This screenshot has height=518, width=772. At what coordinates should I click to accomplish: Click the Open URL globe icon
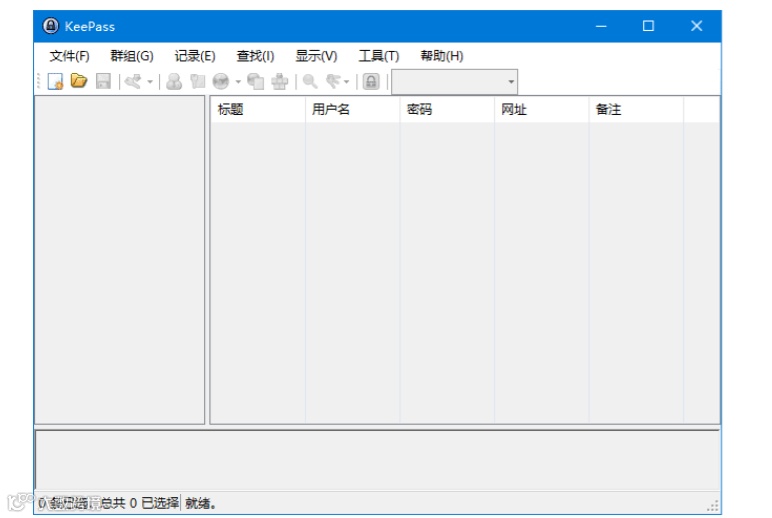coord(221,81)
